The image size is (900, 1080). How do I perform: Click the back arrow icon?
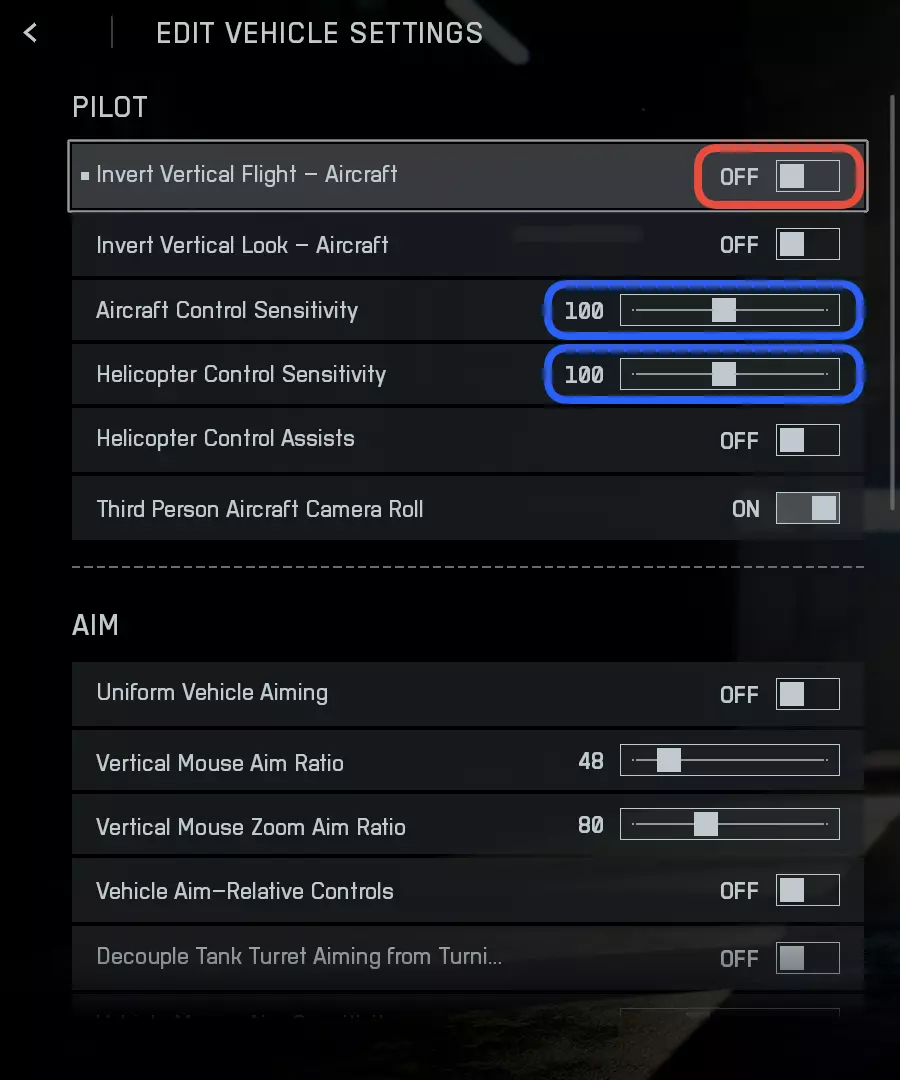[30, 33]
